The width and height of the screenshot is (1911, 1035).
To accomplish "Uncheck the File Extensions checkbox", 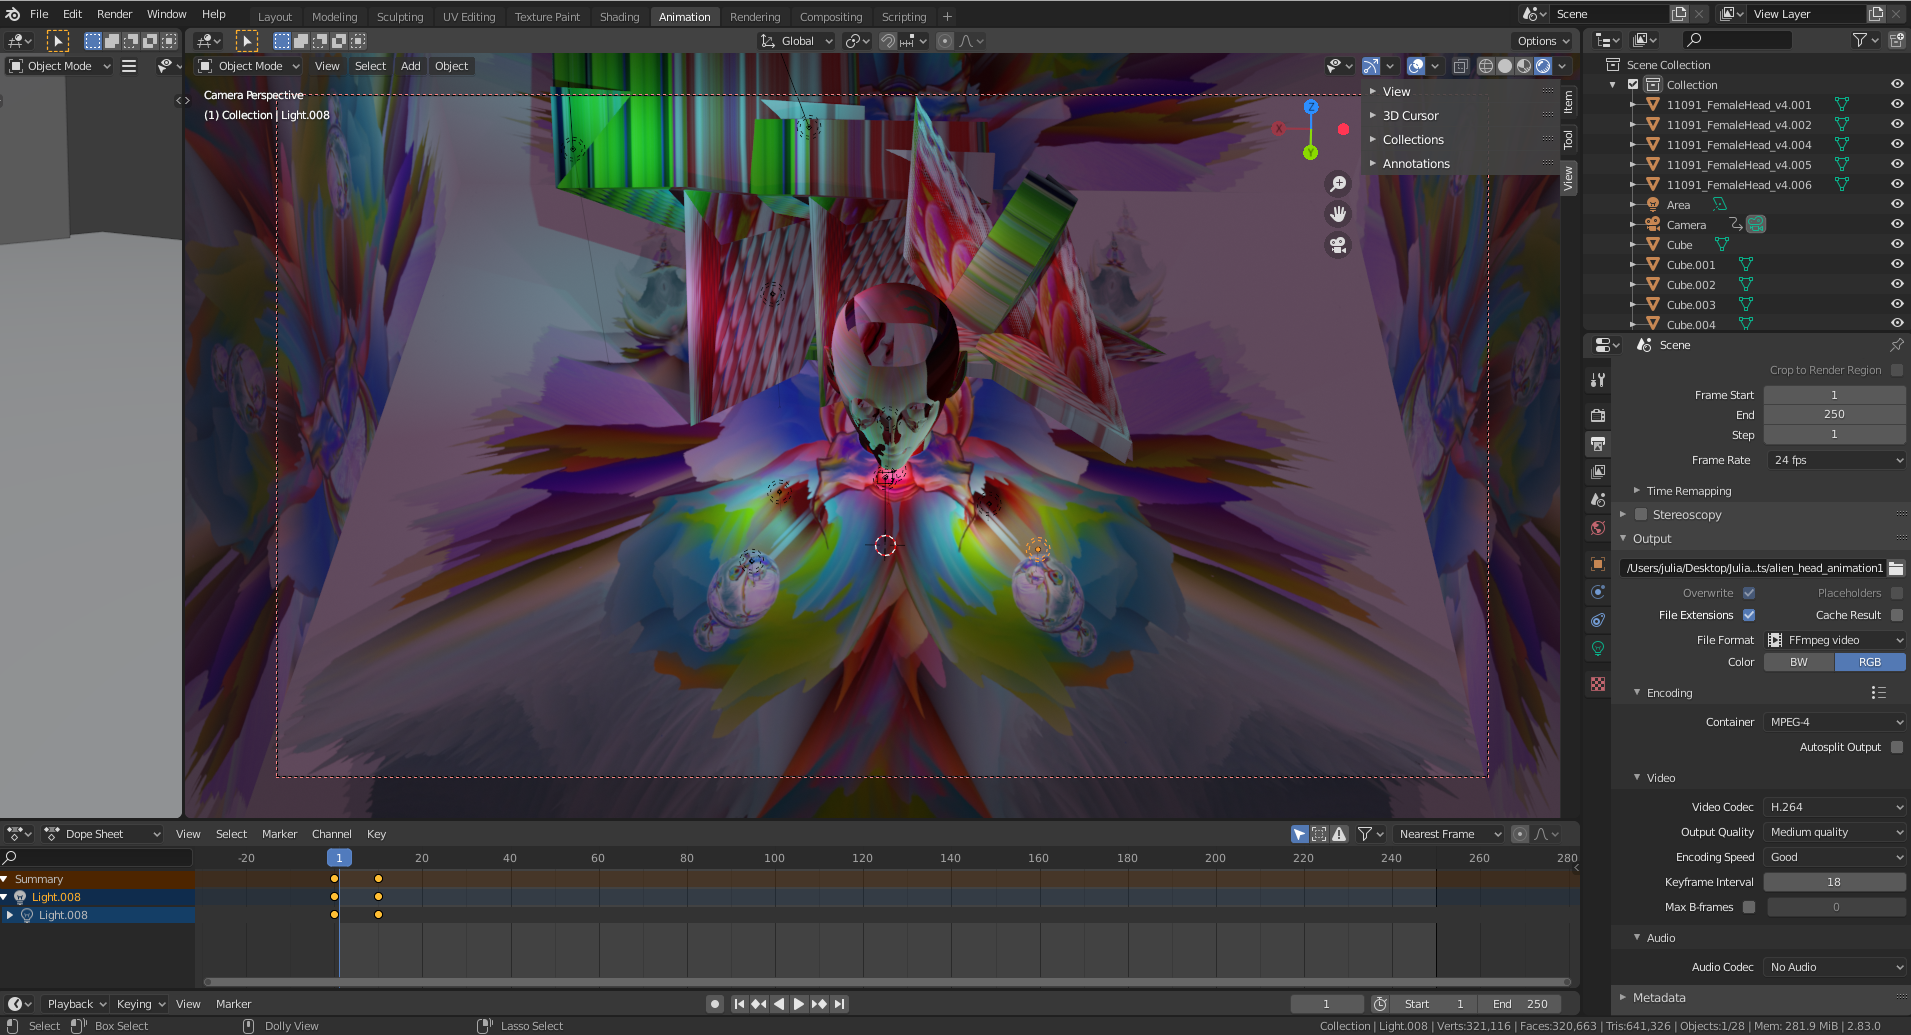I will pyautogui.click(x=1749, y=615).
